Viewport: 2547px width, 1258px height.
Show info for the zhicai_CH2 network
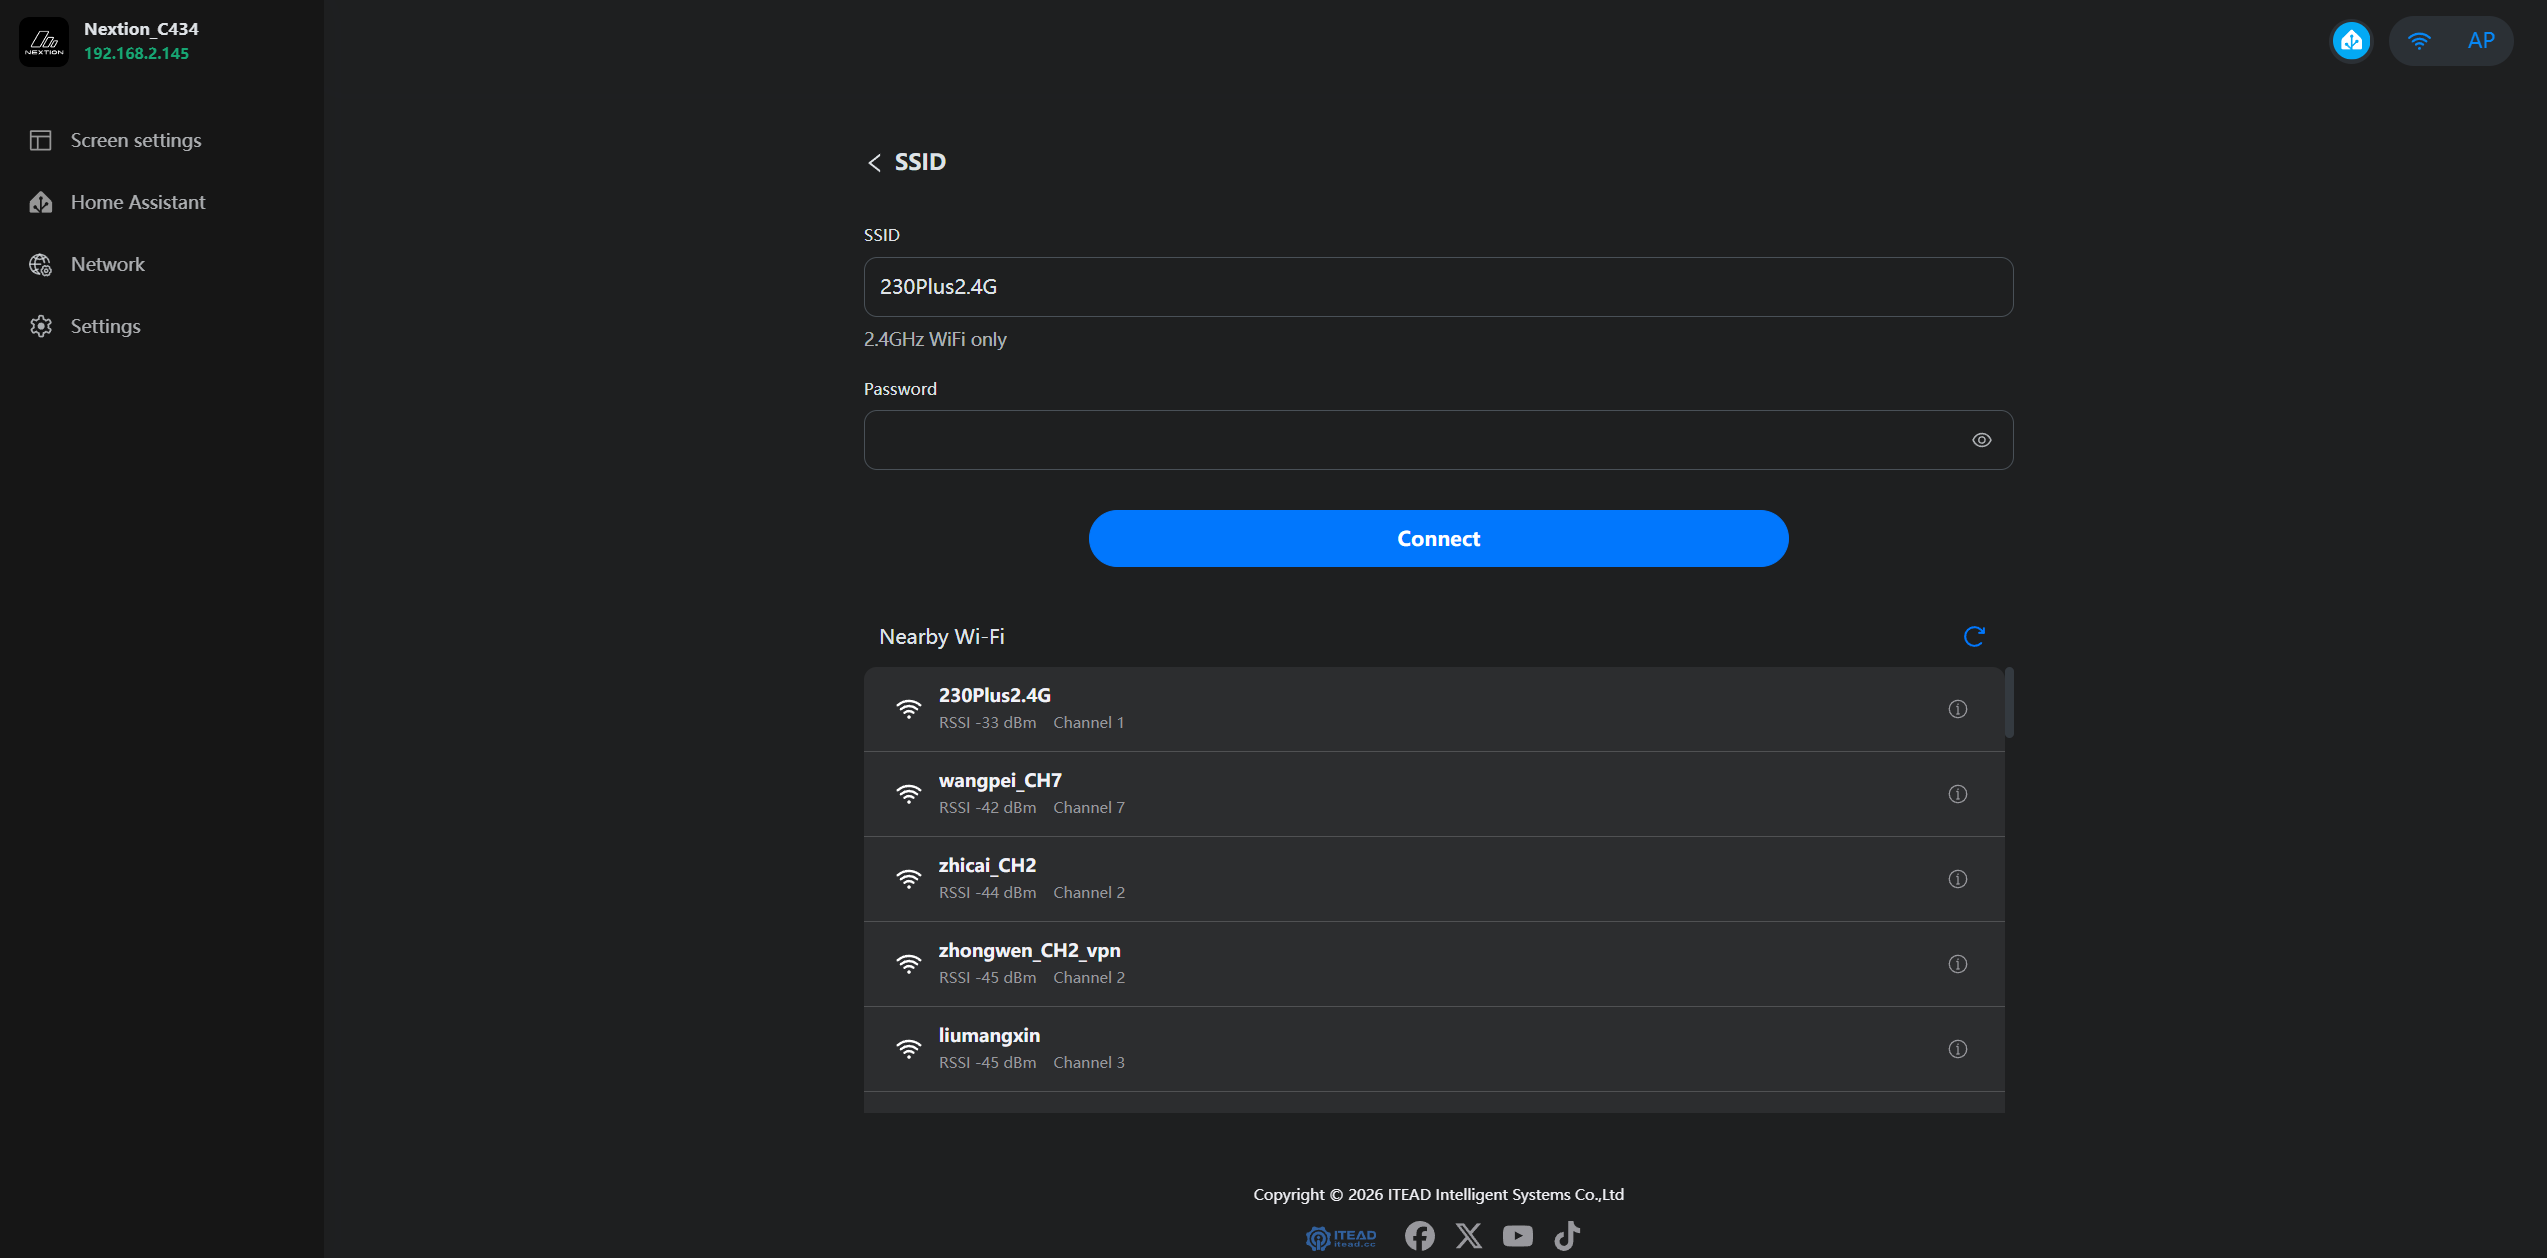pyautogui.click(x=1957, y=879)
